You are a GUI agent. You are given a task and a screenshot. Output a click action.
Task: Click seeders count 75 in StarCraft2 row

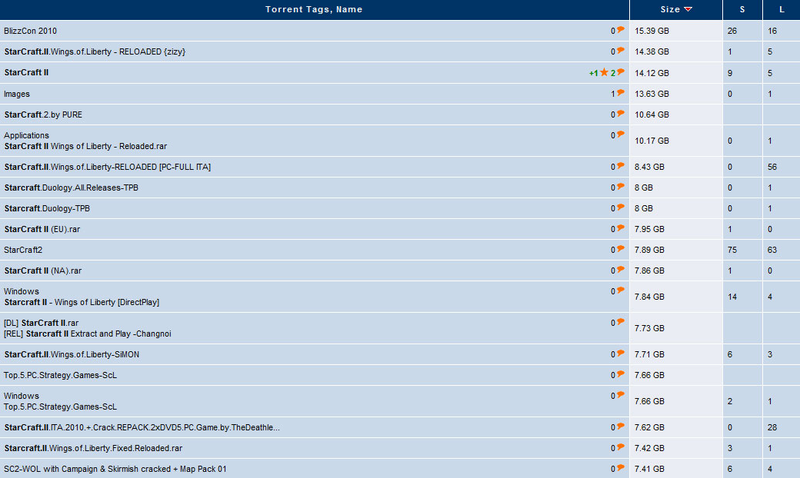732,250
